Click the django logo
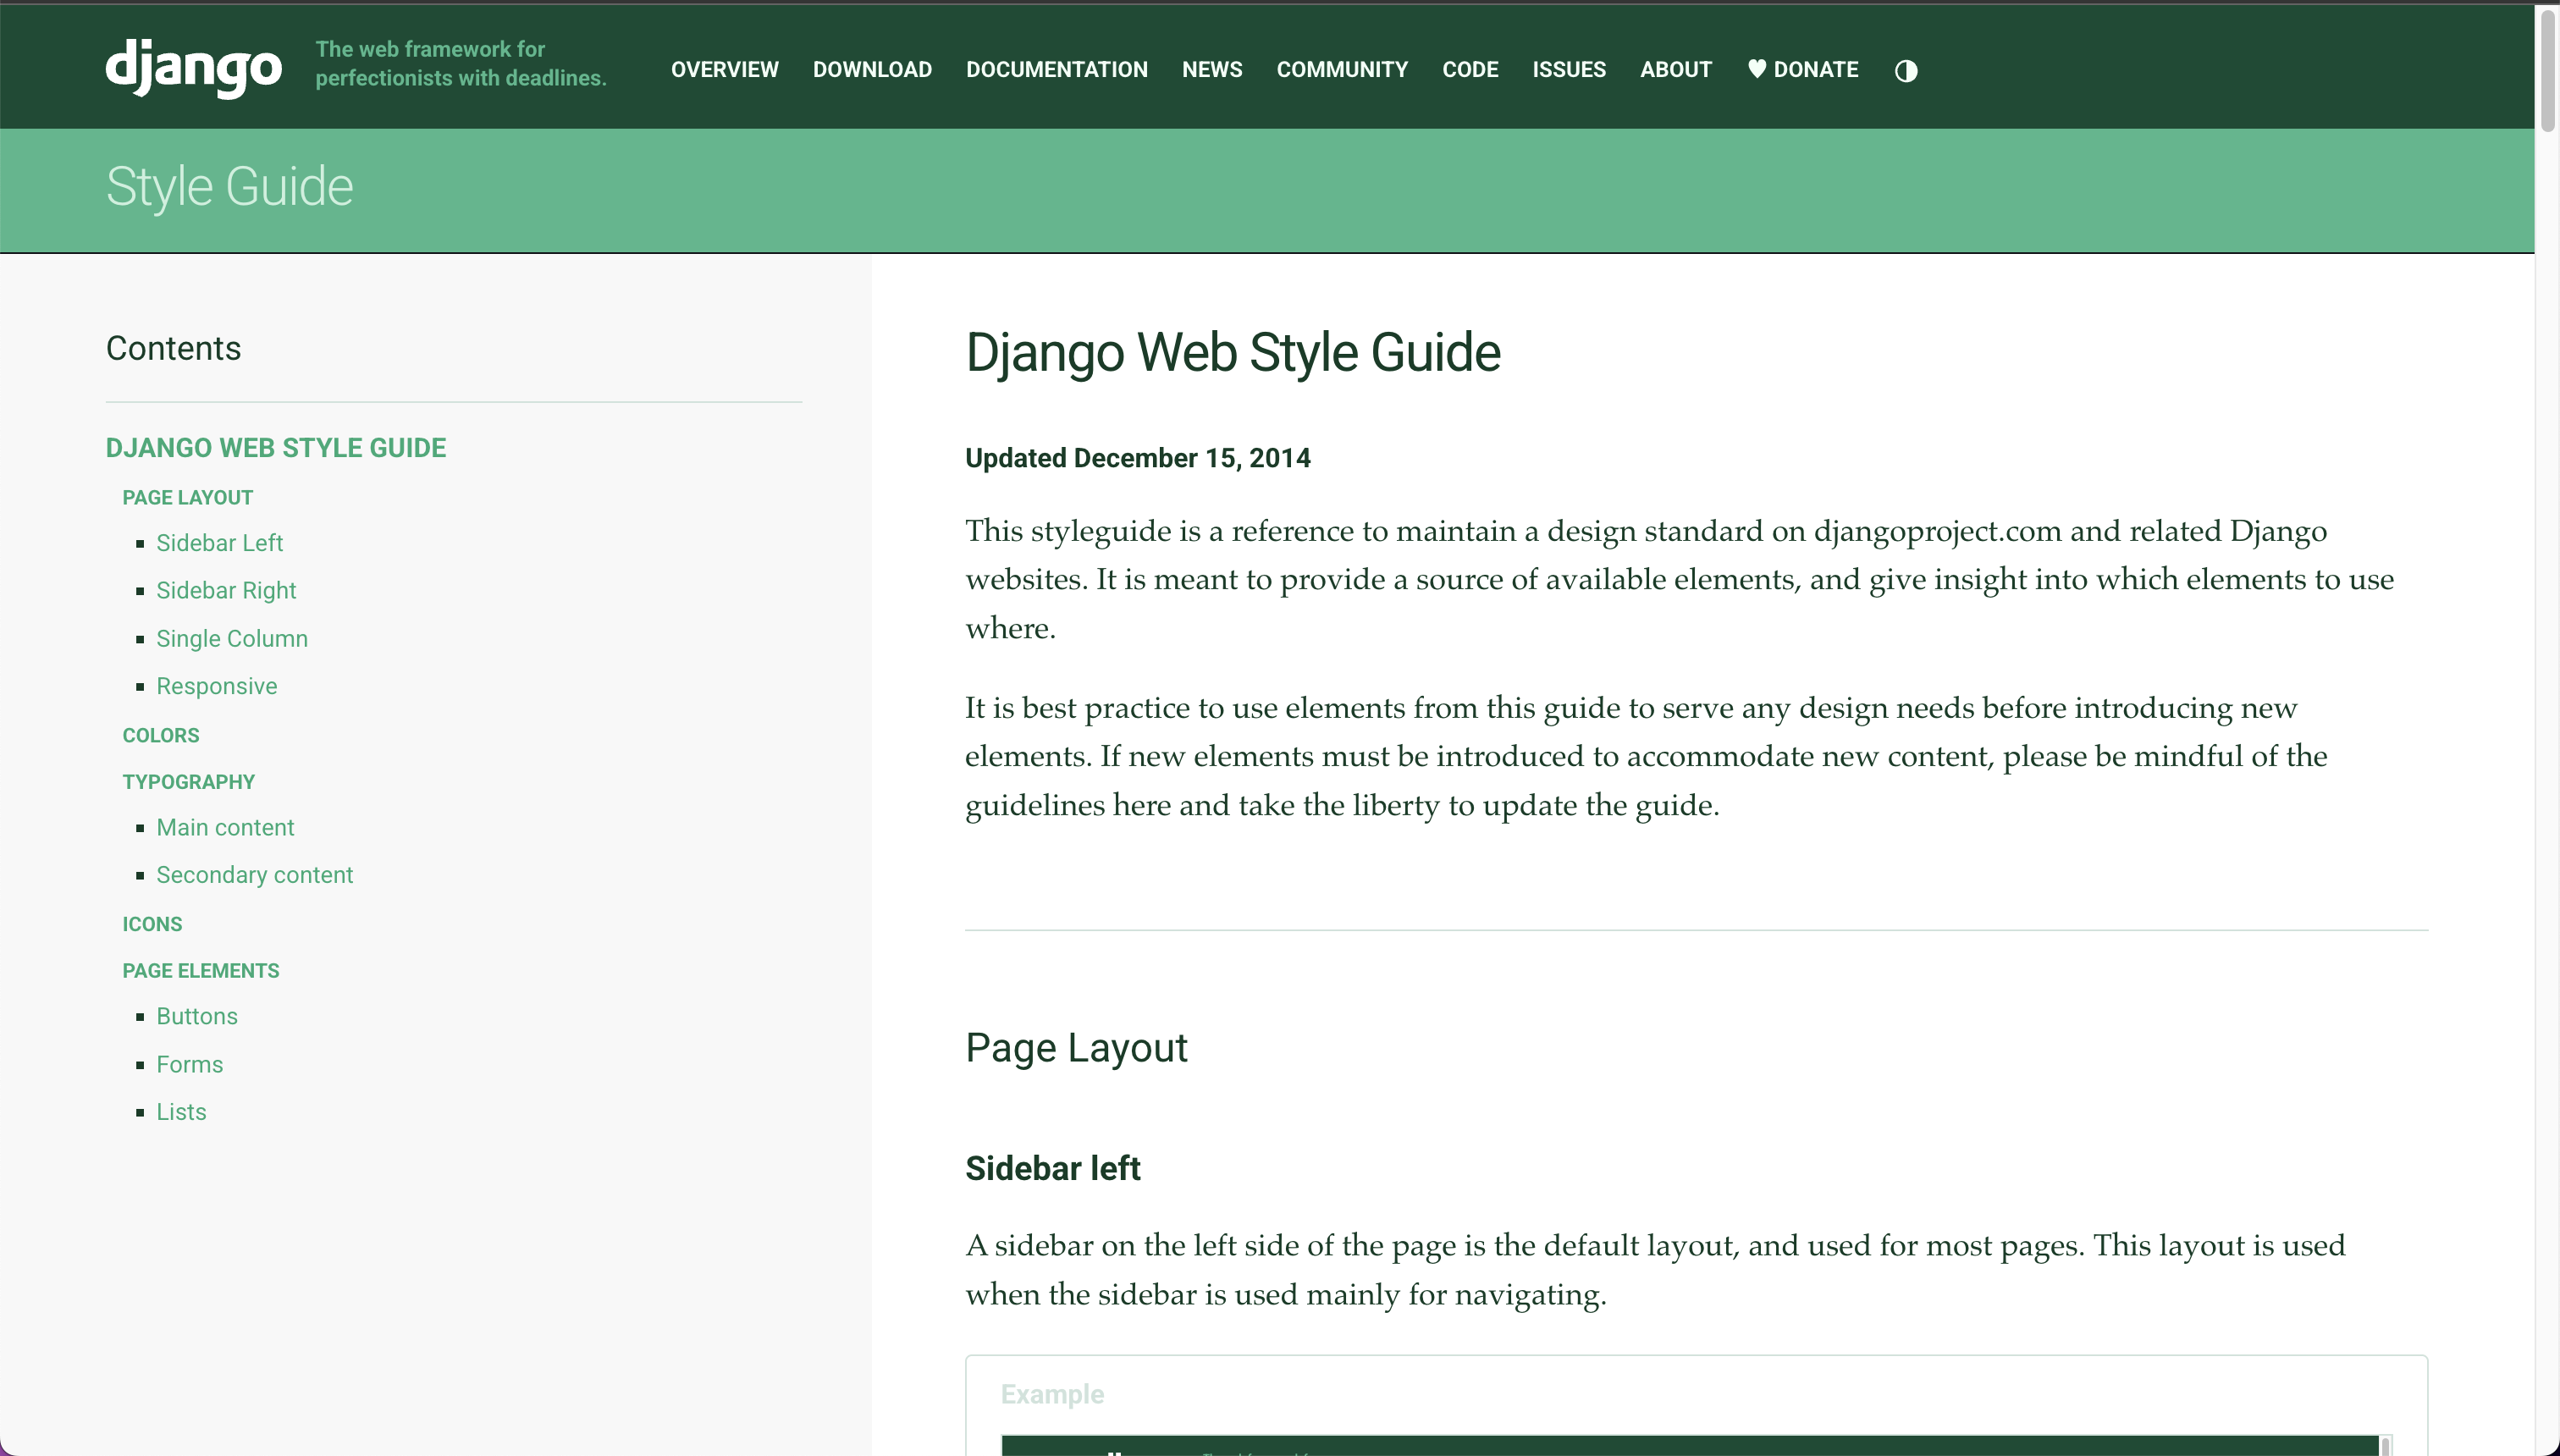Image resolution: width=2560 pixels, height=1456 pixels. [x=194, y=68]
